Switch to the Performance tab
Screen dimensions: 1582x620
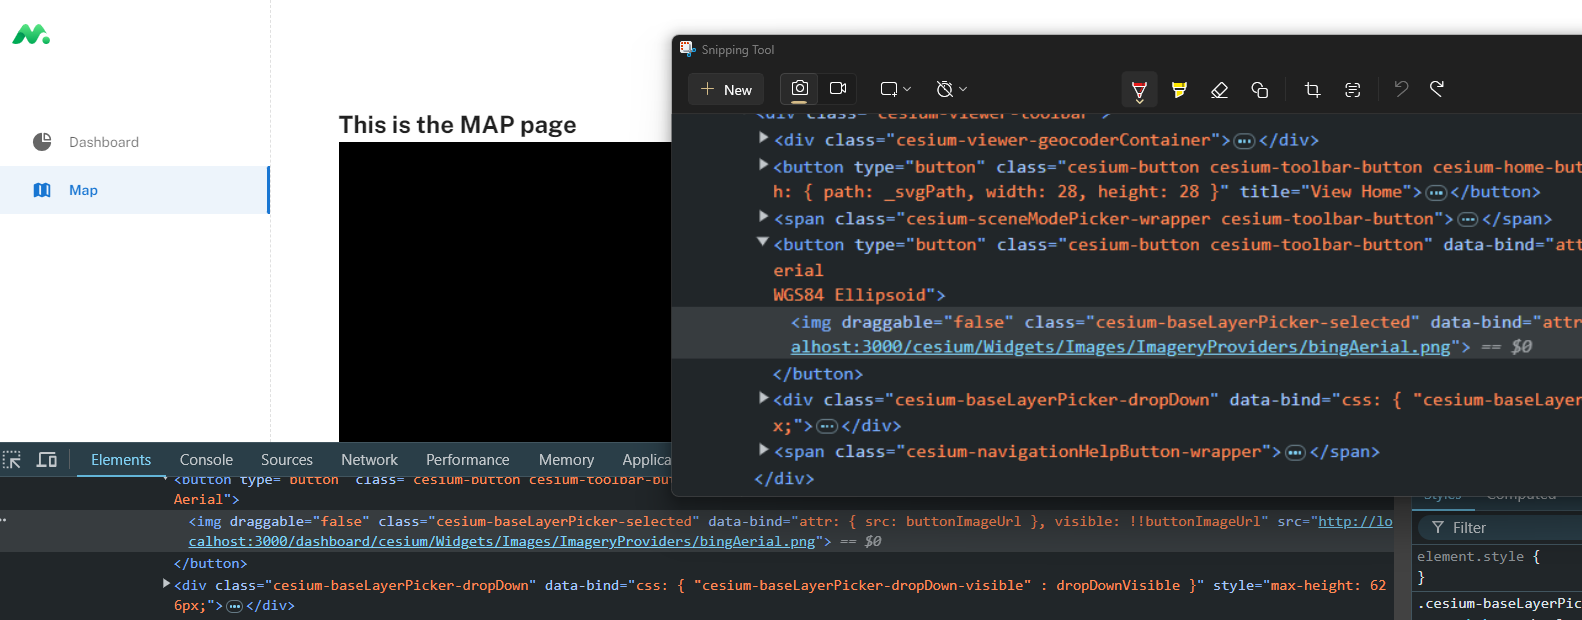[468, 460]
